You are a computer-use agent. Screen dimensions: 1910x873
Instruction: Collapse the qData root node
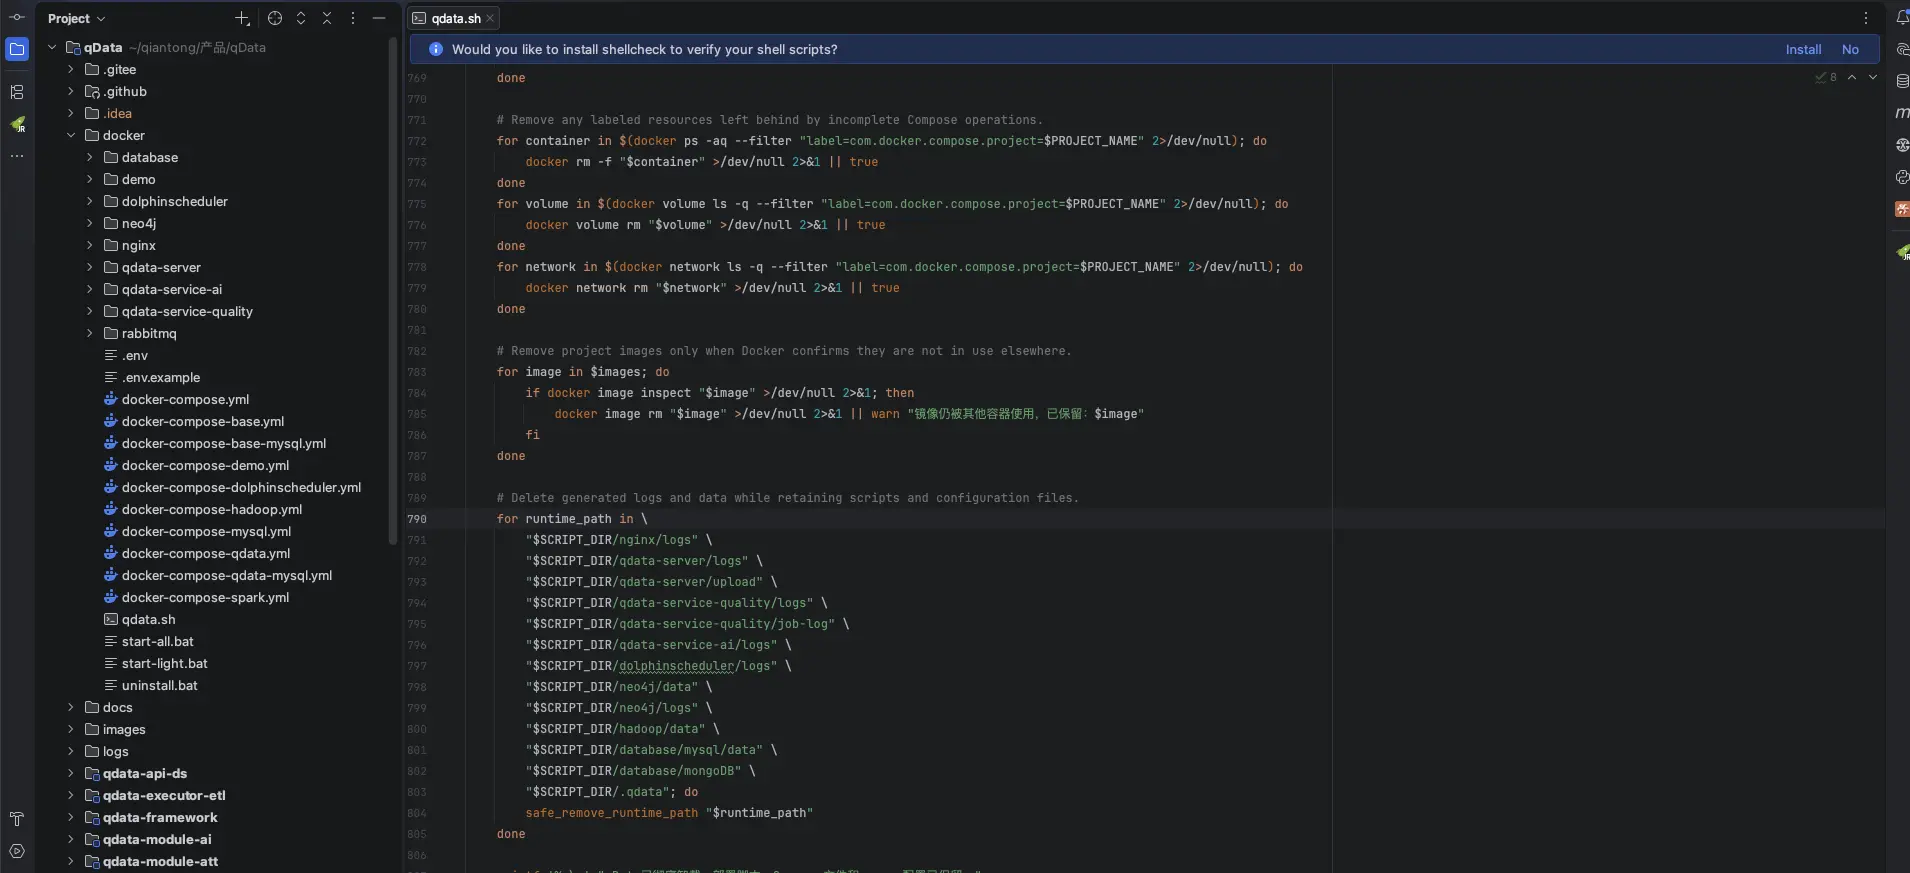tap(52, 47)
